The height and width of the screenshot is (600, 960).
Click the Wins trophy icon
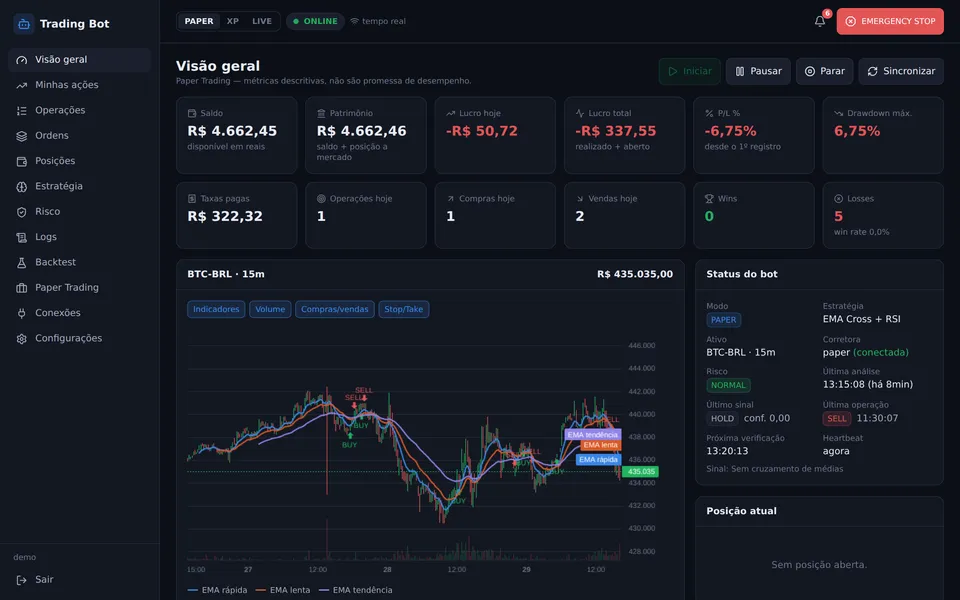pos(709,198)
